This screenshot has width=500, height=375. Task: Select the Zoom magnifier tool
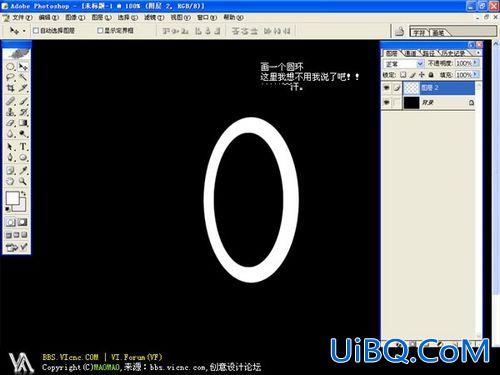coord(23,181)
